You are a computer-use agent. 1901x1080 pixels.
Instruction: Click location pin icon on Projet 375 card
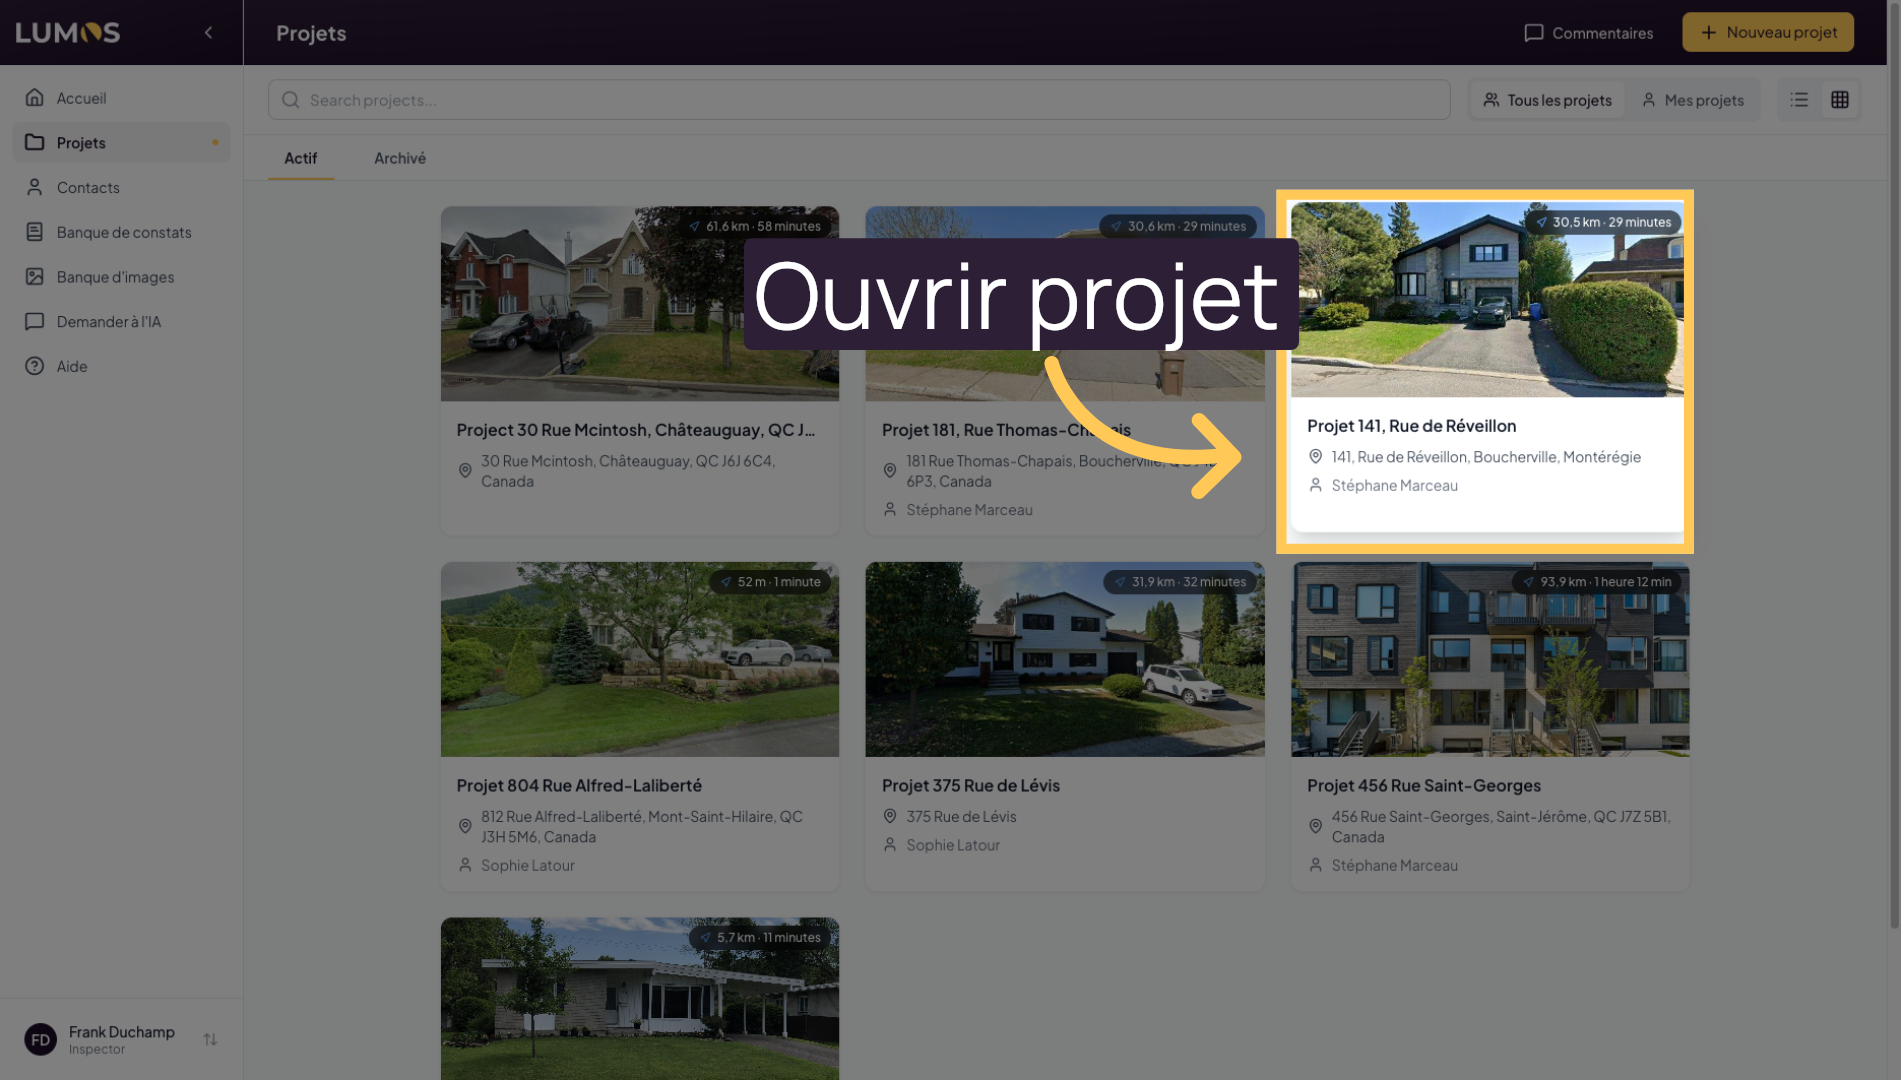coord(890,817)
